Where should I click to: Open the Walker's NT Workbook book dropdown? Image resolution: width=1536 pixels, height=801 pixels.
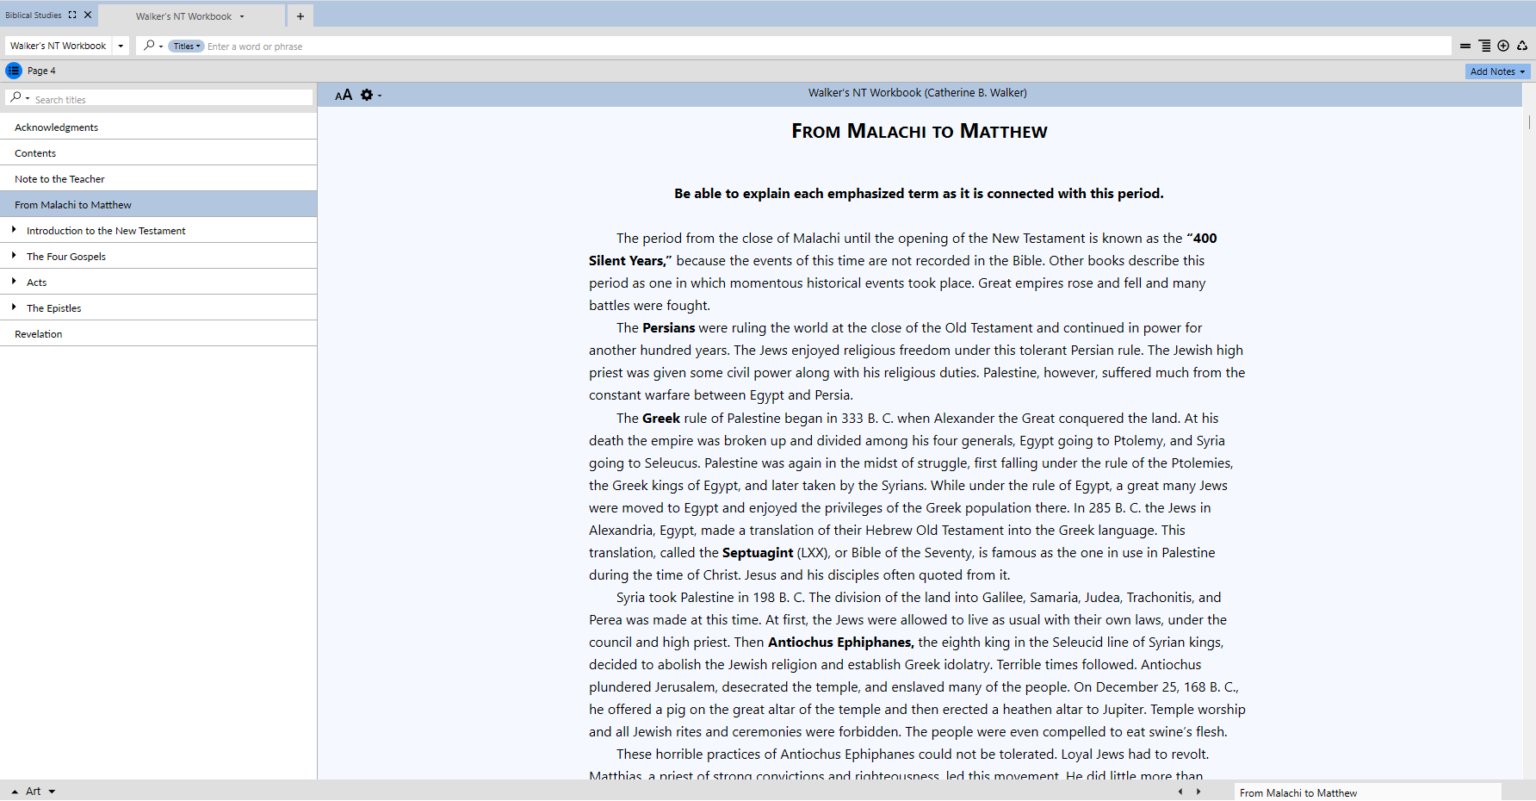[x=120, y=46]
